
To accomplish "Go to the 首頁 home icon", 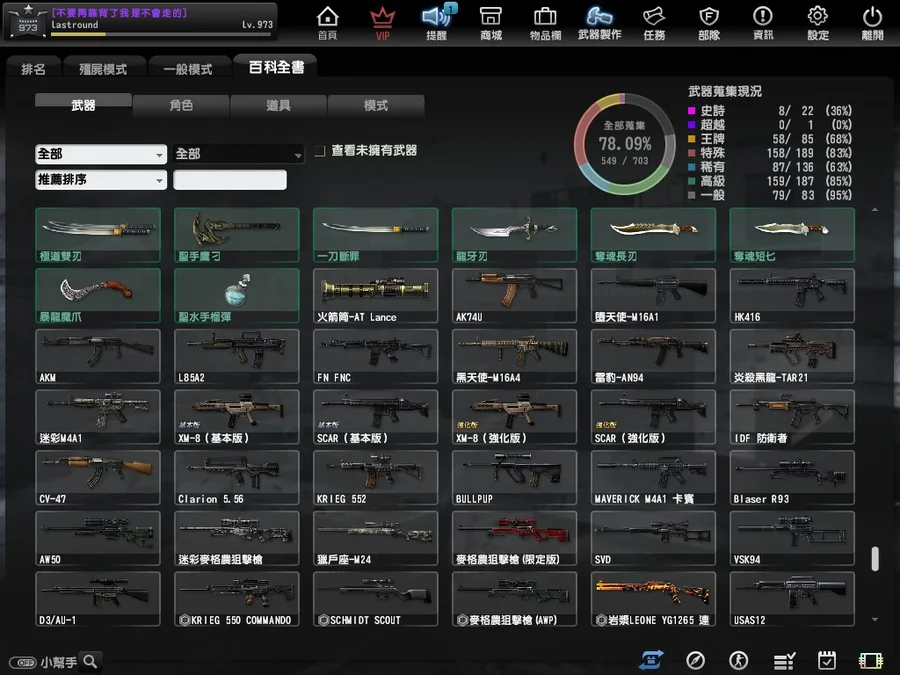I will pyautogui.click(x=327, y=23).
